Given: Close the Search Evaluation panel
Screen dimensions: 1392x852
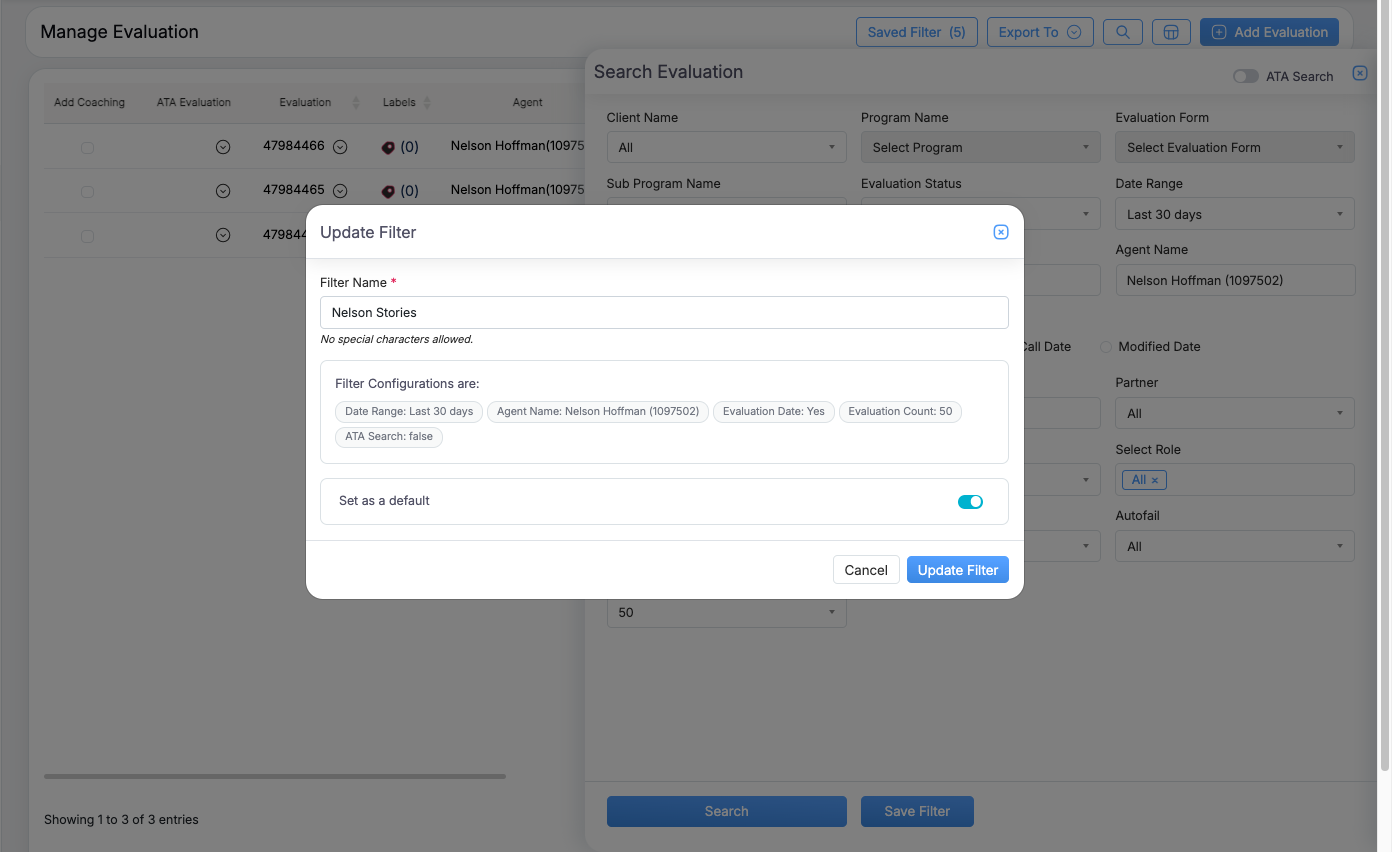Looking at the screenshot, I should pos(1359,73).
